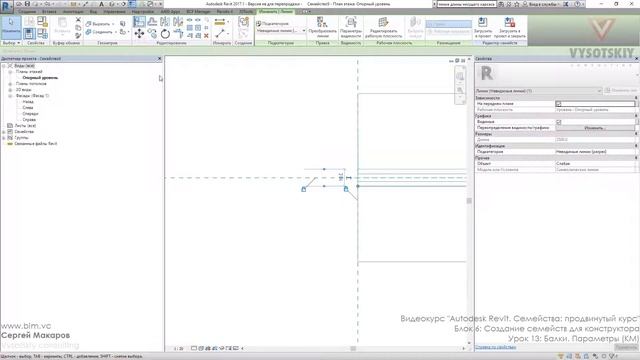The image size is (640, 360).
Task: Open the Подкатегория line style dropdown
Action: (281, 31)
